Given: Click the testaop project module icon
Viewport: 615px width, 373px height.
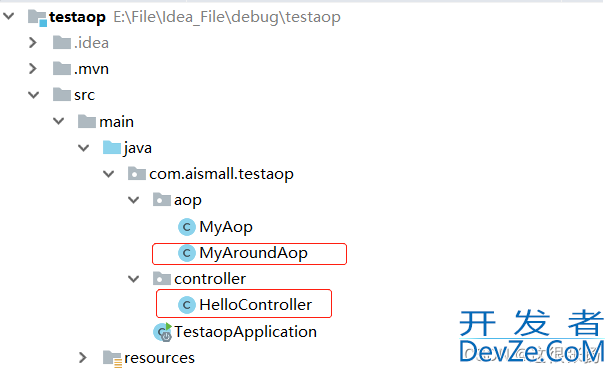Looking at the screenshot, I should (x=37, y=18).
